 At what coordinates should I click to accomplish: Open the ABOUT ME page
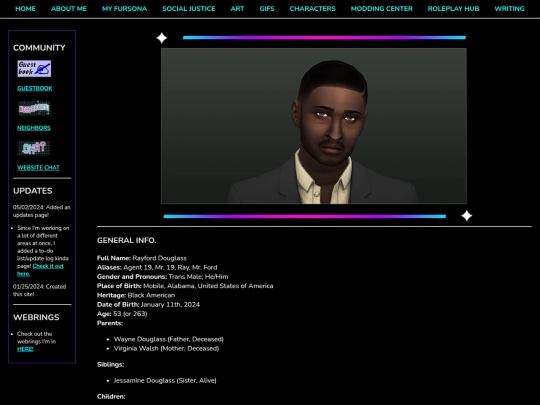[x=69, y=9]
